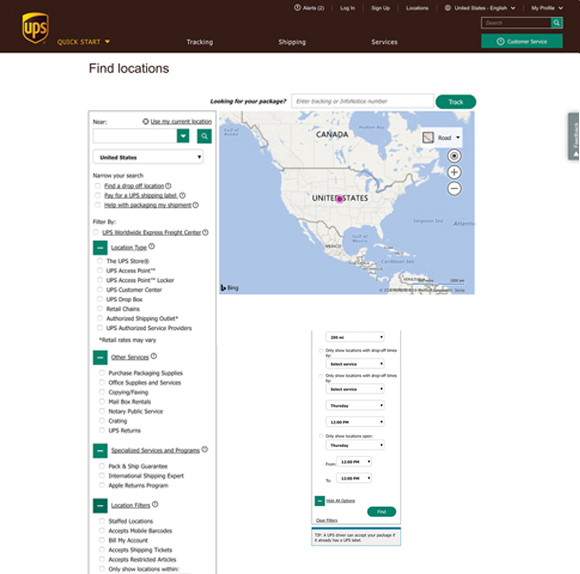Open the Near field green dropdown arrow
Image resolution: width=580 pixels, height=574 pixels.
pyautogui.click(x=183, y=136)
